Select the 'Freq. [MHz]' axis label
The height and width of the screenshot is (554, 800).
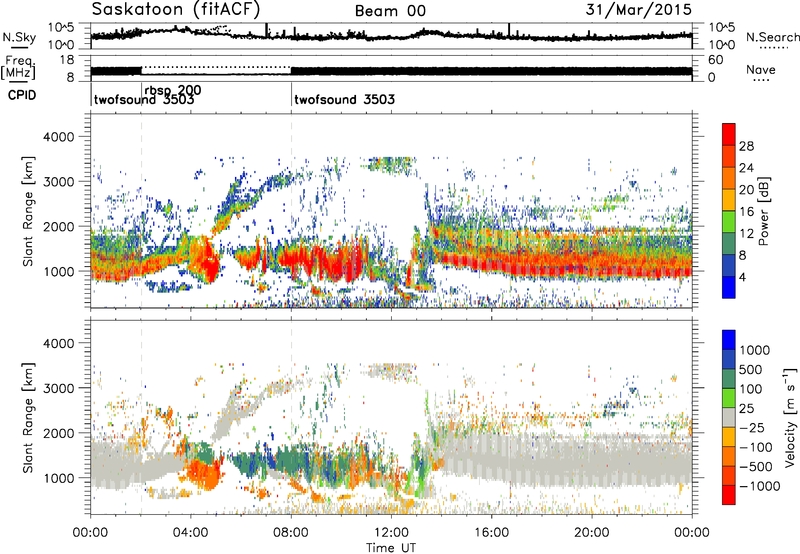tap(18, 67)
